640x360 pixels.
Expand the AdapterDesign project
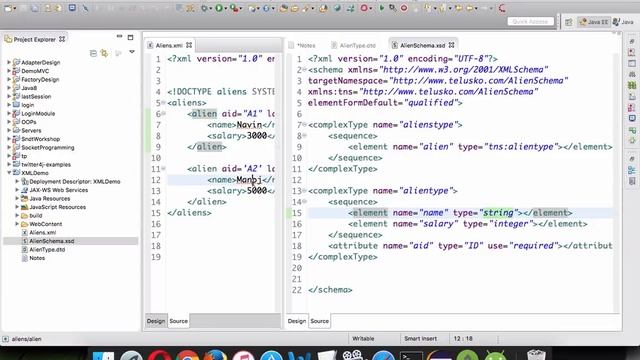tap(9, 62)
